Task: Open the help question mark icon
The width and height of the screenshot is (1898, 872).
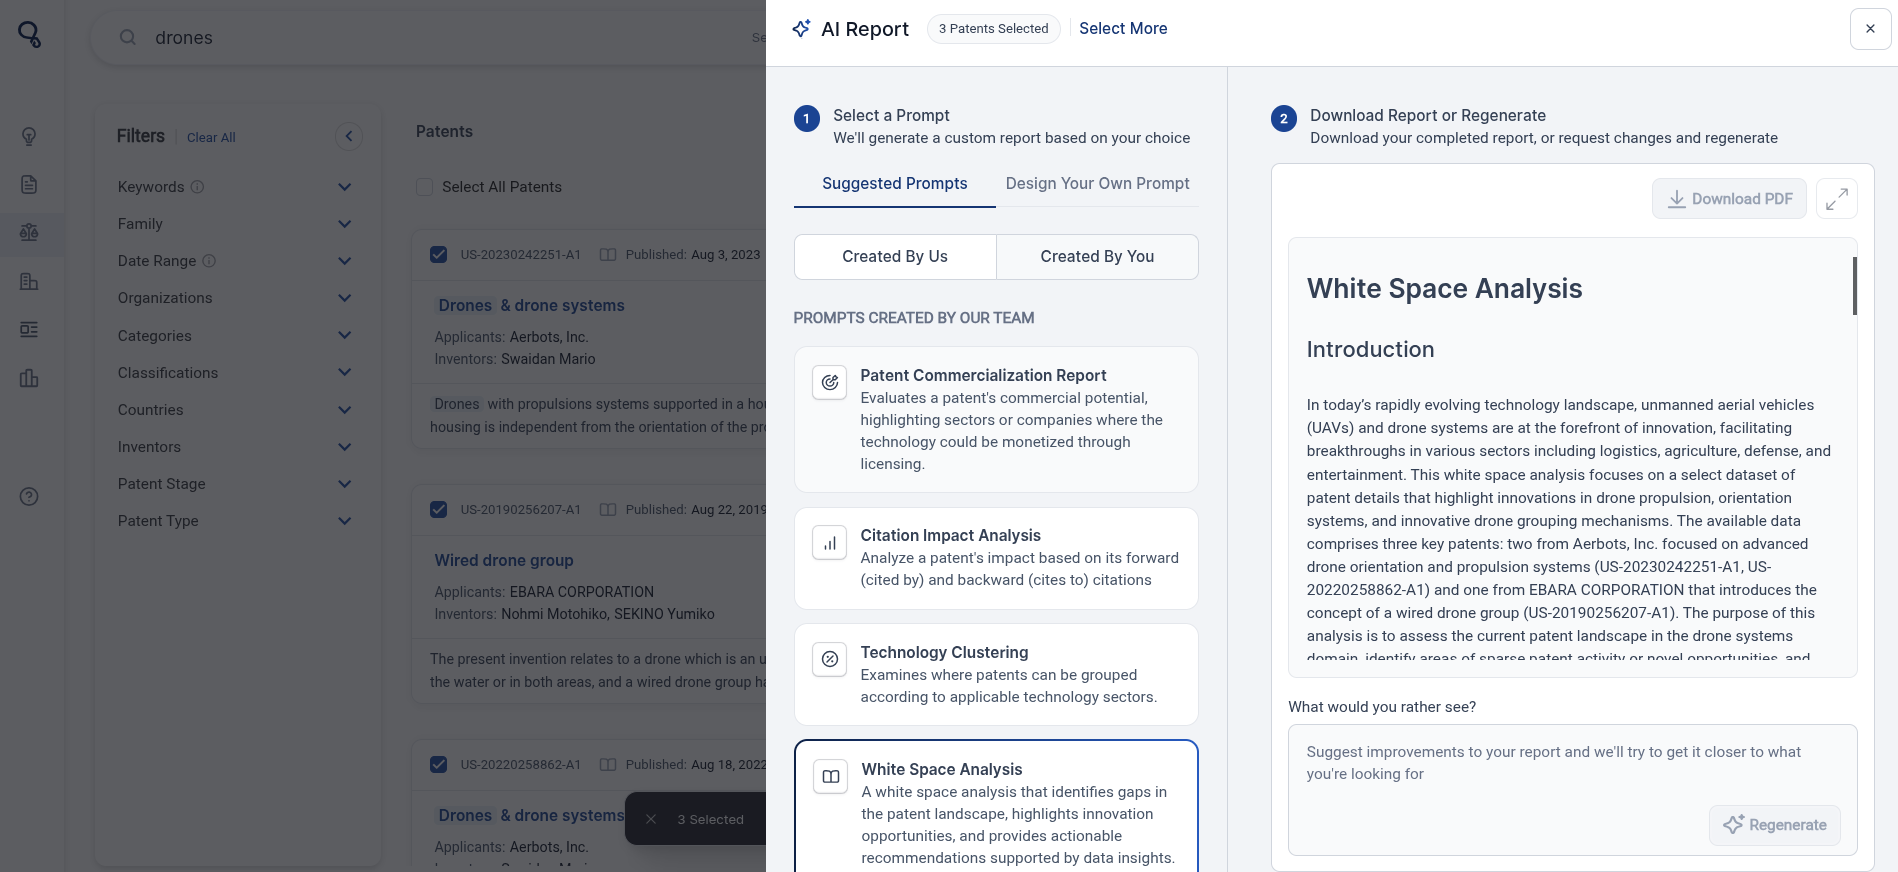Action: pos(29,496)
